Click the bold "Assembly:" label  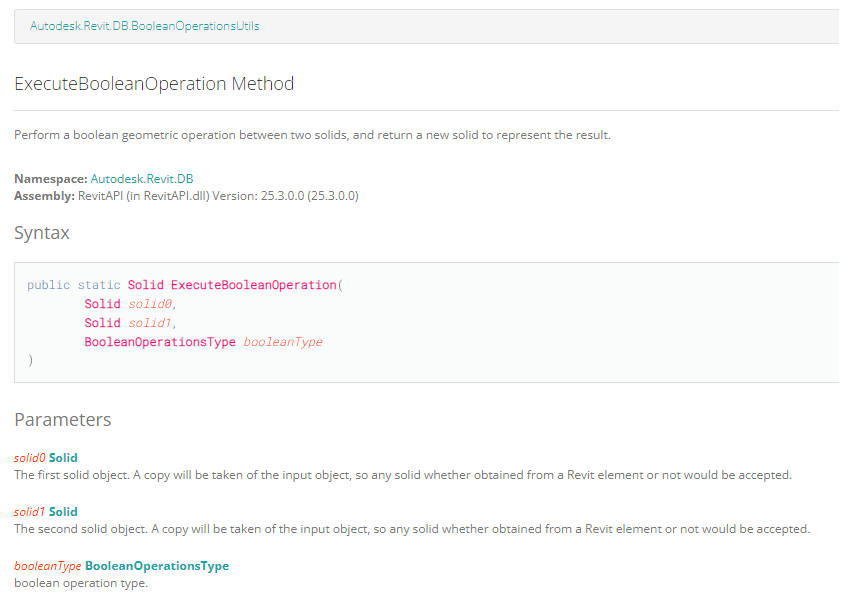tap(45, 196)
